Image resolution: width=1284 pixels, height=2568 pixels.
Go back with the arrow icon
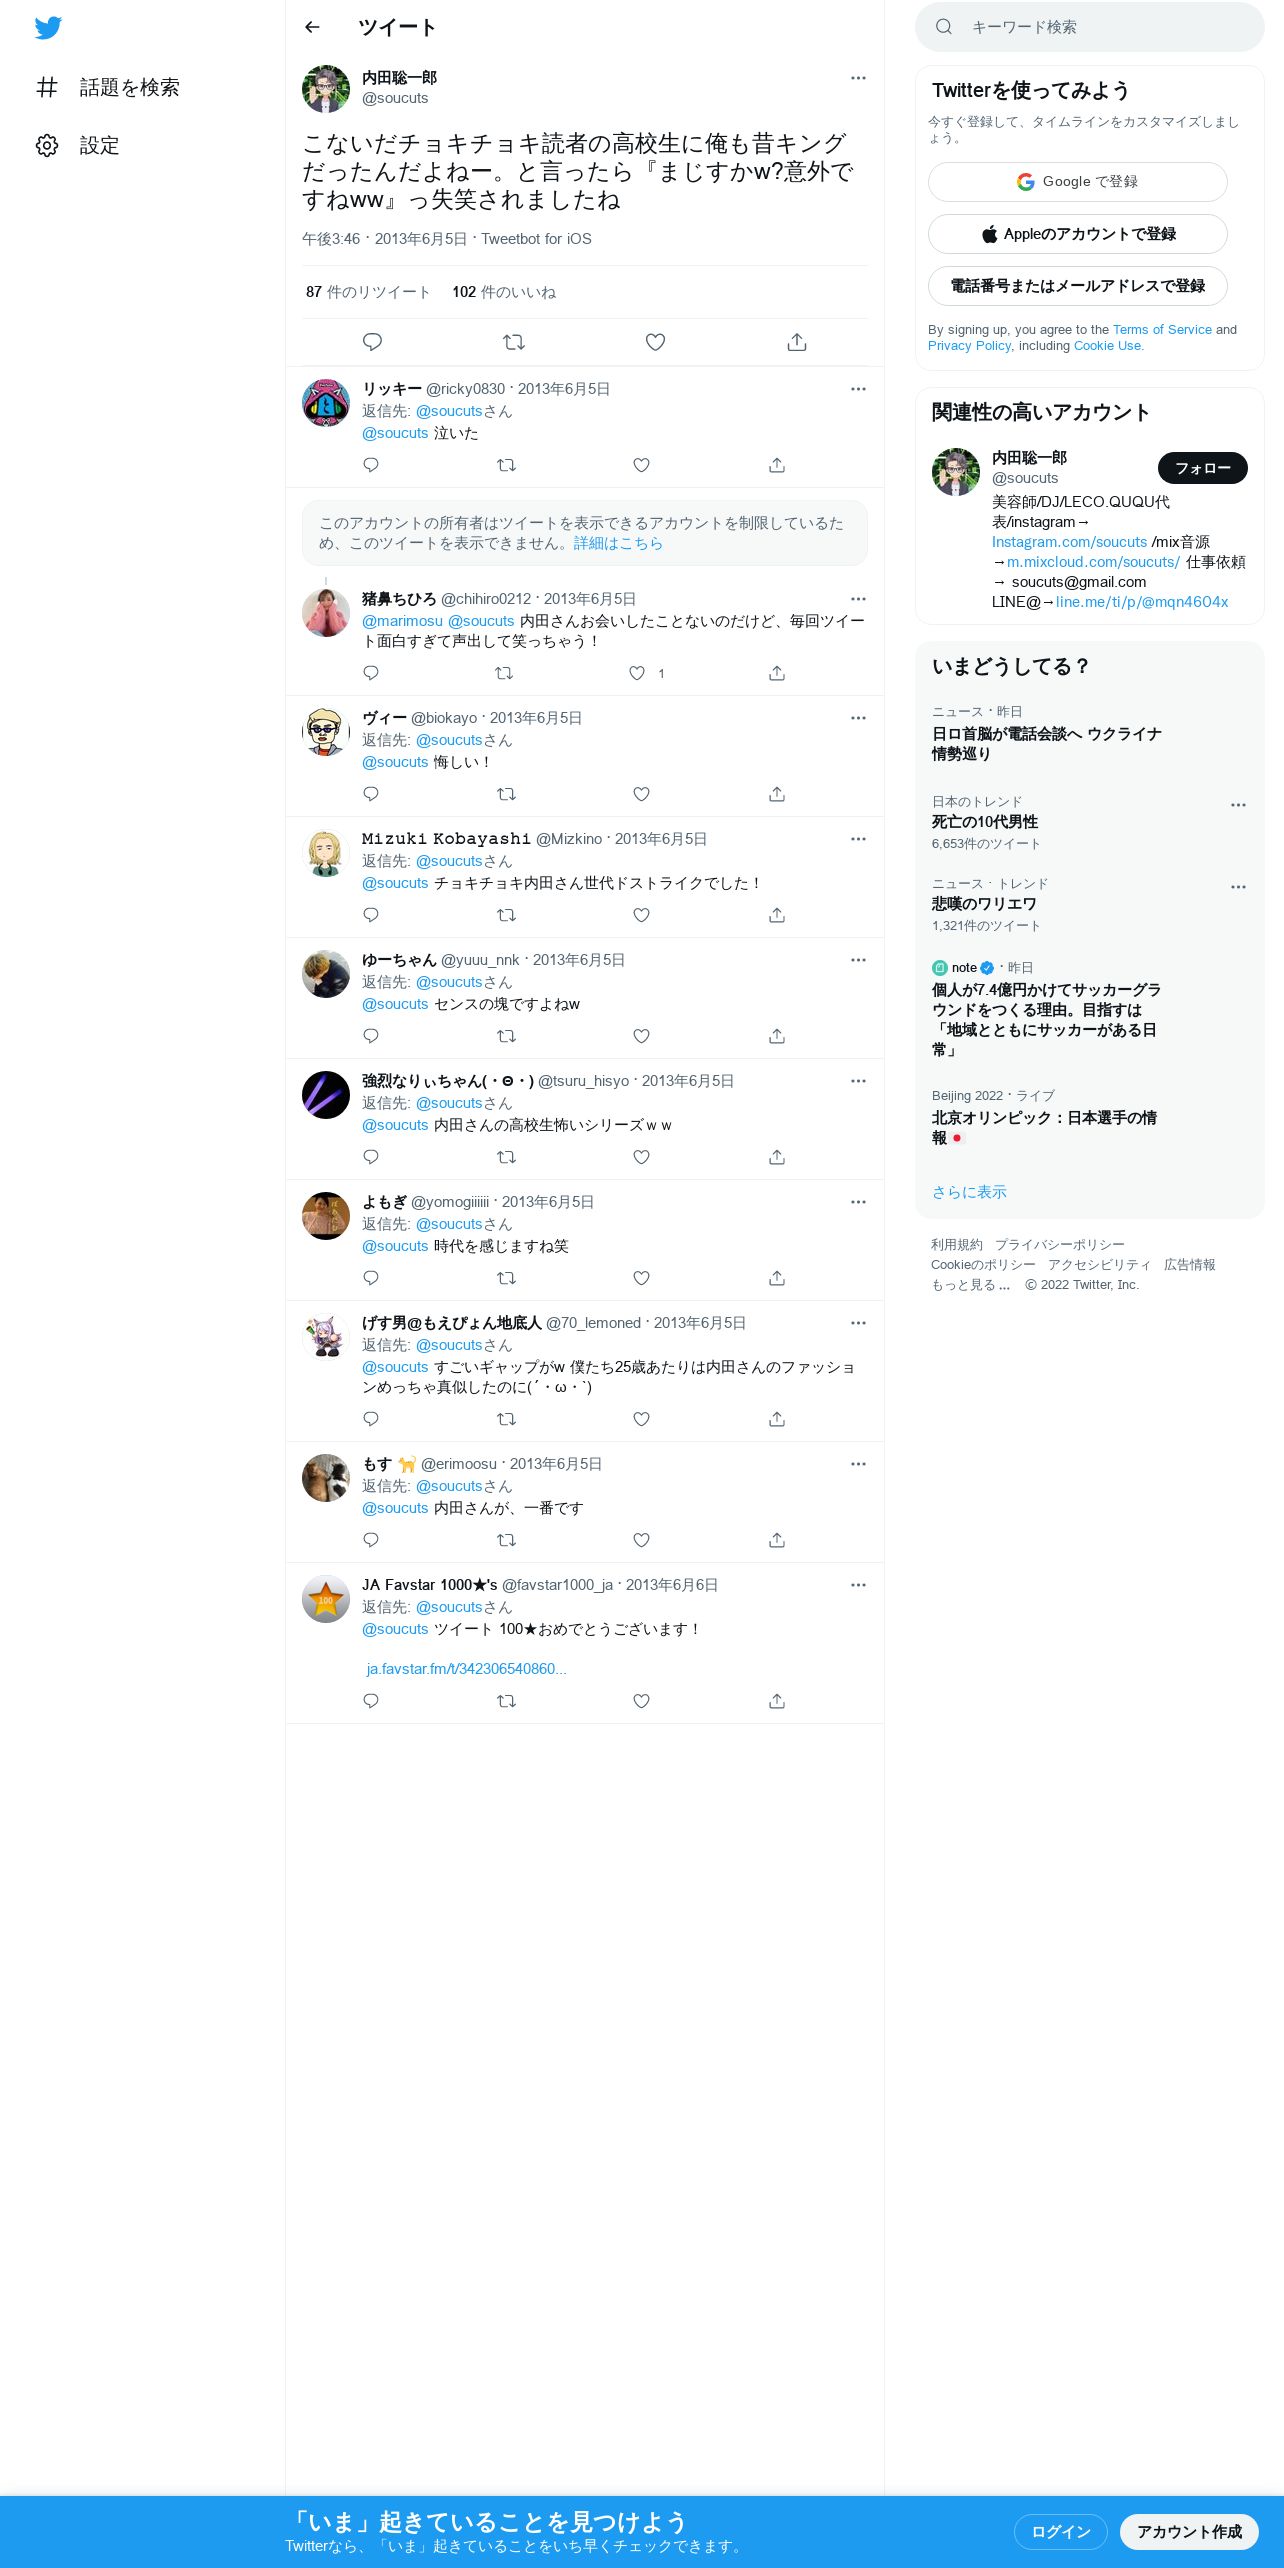point(312,27)
